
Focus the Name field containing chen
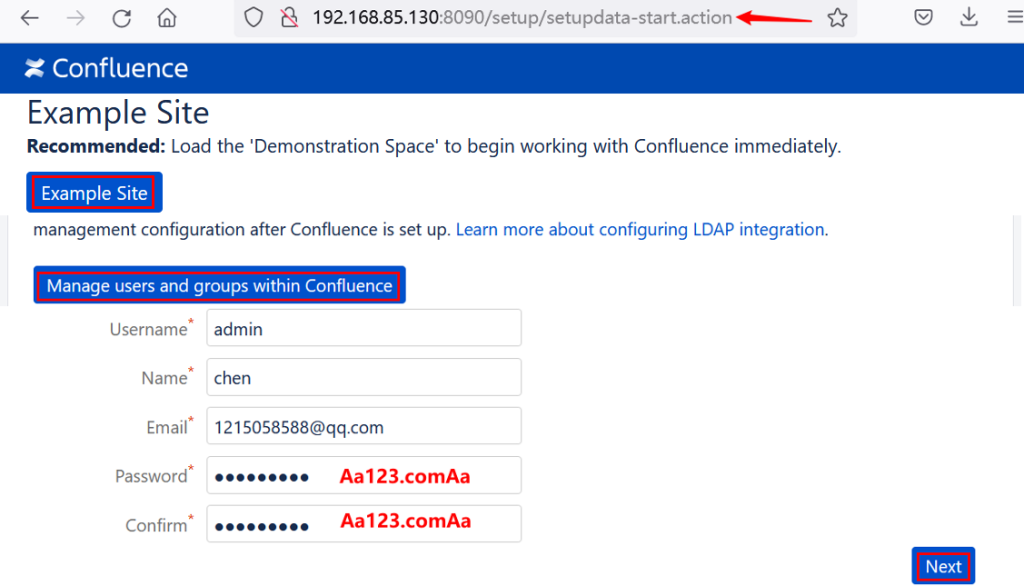(x=364, y=377)
